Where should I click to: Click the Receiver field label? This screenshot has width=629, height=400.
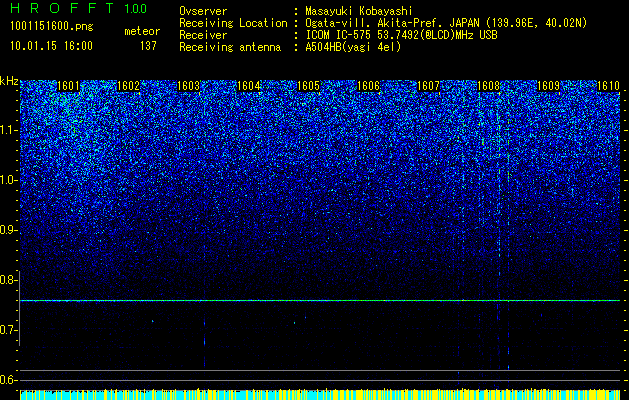(x=203, y=35)
